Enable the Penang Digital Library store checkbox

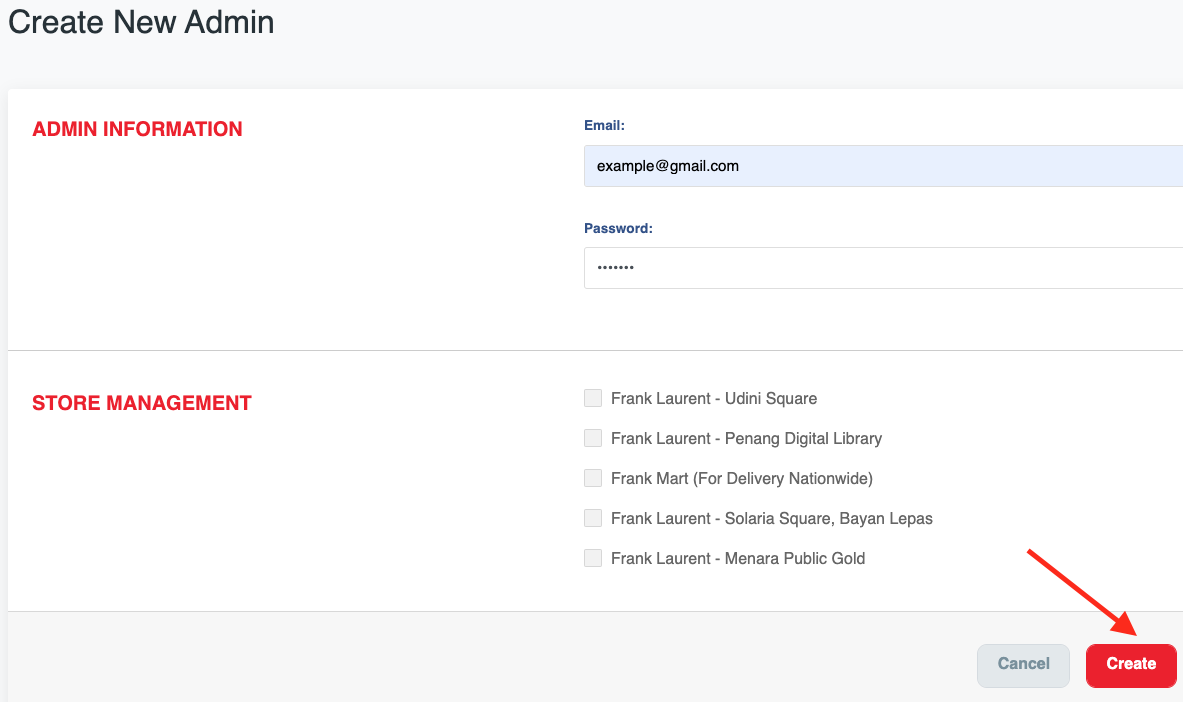click(593, 438)
